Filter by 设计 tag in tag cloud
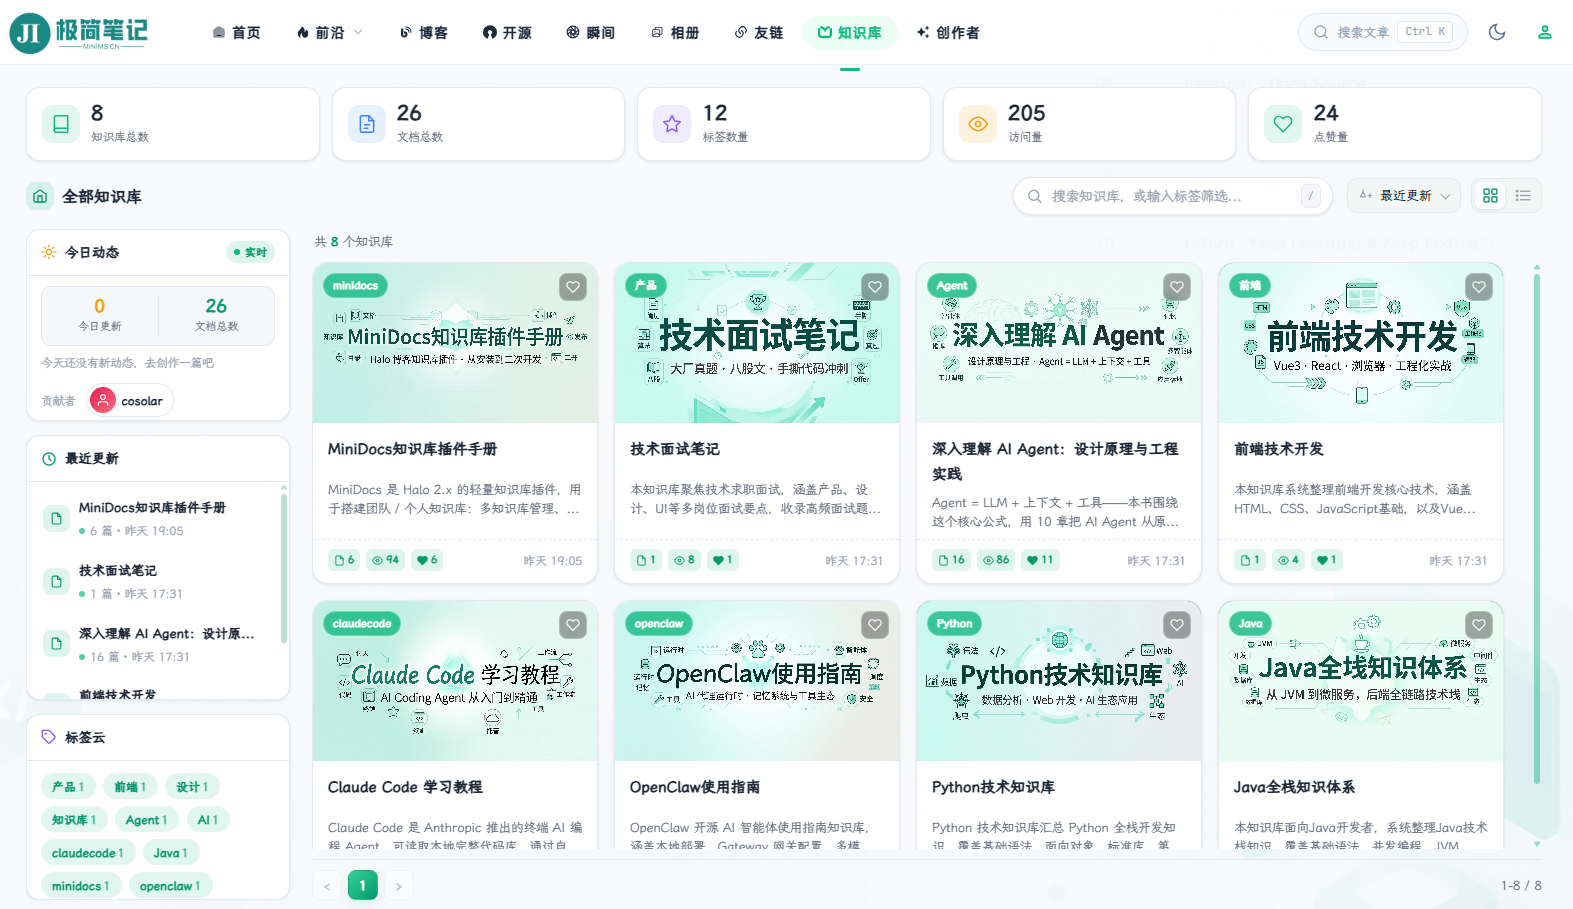The image size is (1573, 909). pyautogui.click(x=192, y=787)
